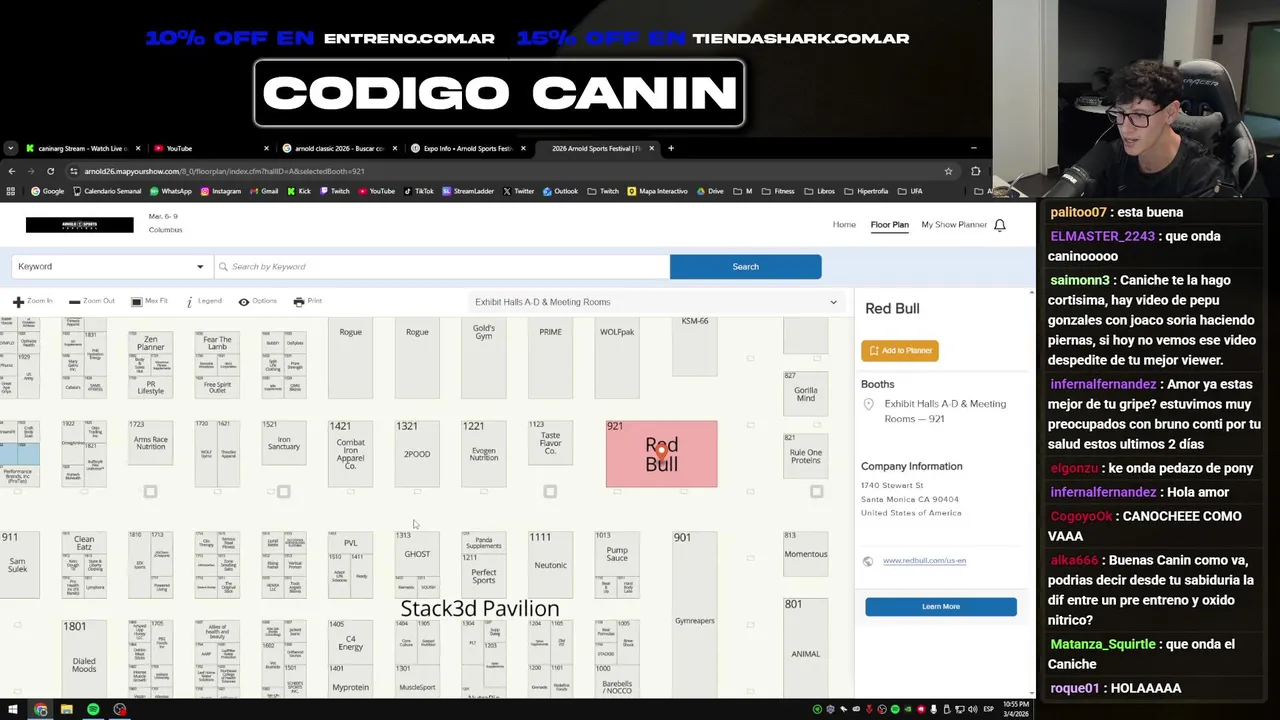Screen dimensions: 1280x720
Task: Add Red Bull to planner
Action: [900, 351]
